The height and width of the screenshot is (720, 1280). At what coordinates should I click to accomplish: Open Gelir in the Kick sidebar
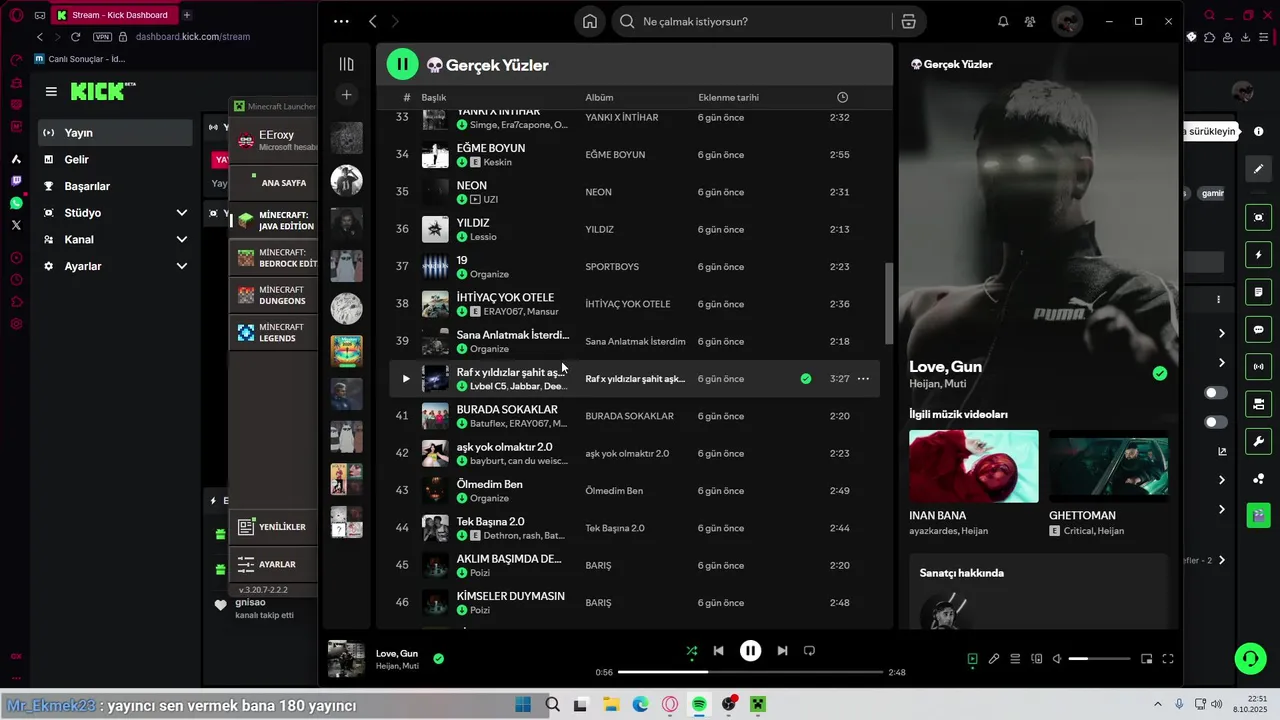coord(115,159)
